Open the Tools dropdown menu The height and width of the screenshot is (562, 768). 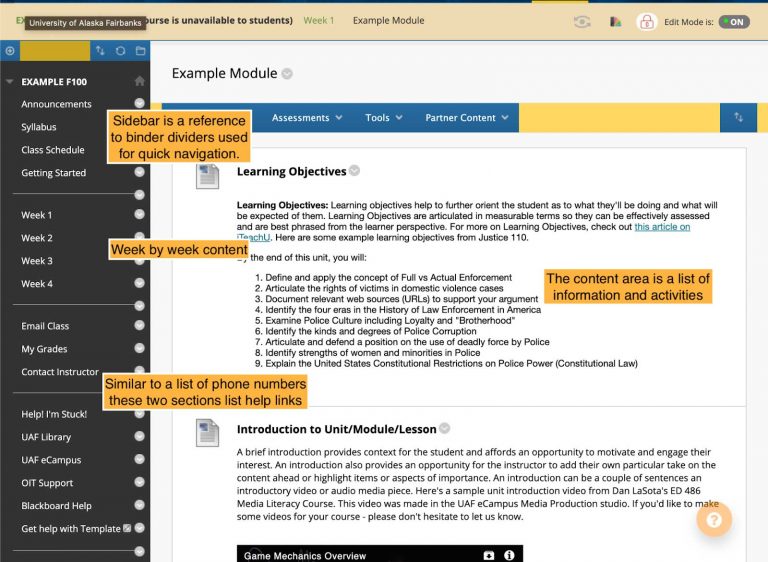coord(383,117)
